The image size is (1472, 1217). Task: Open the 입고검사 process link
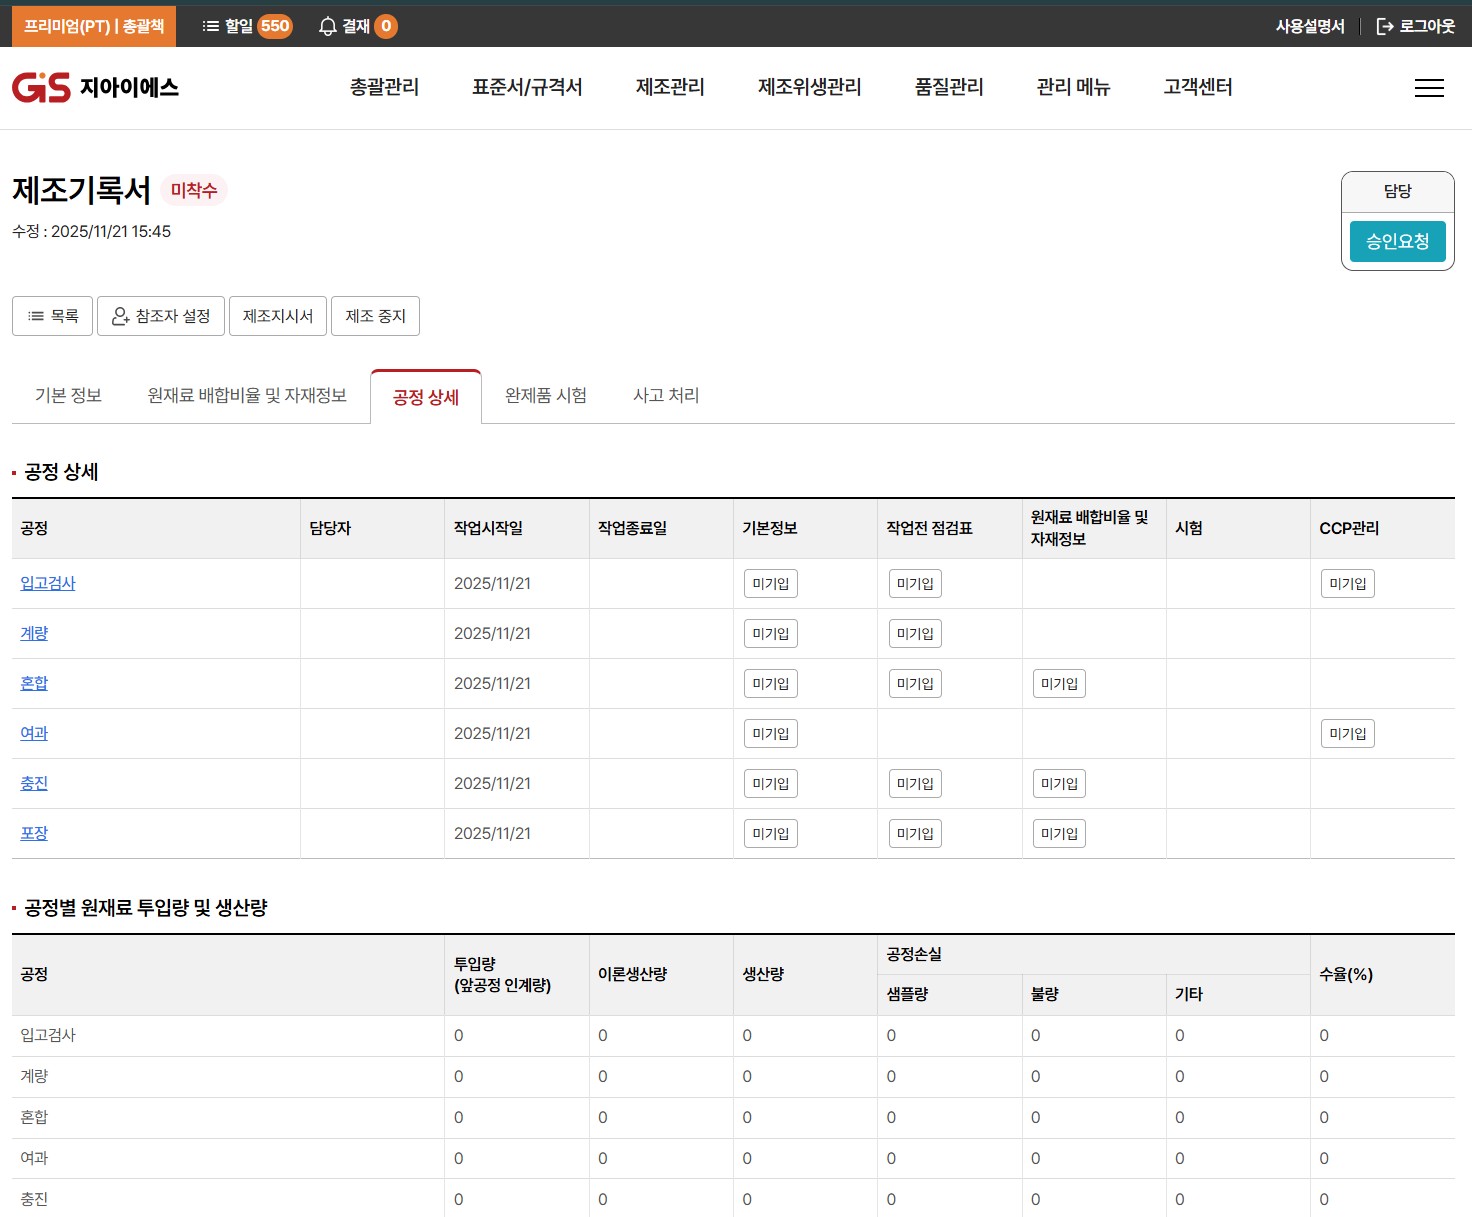pyautogui.click(x=48, y=583)
